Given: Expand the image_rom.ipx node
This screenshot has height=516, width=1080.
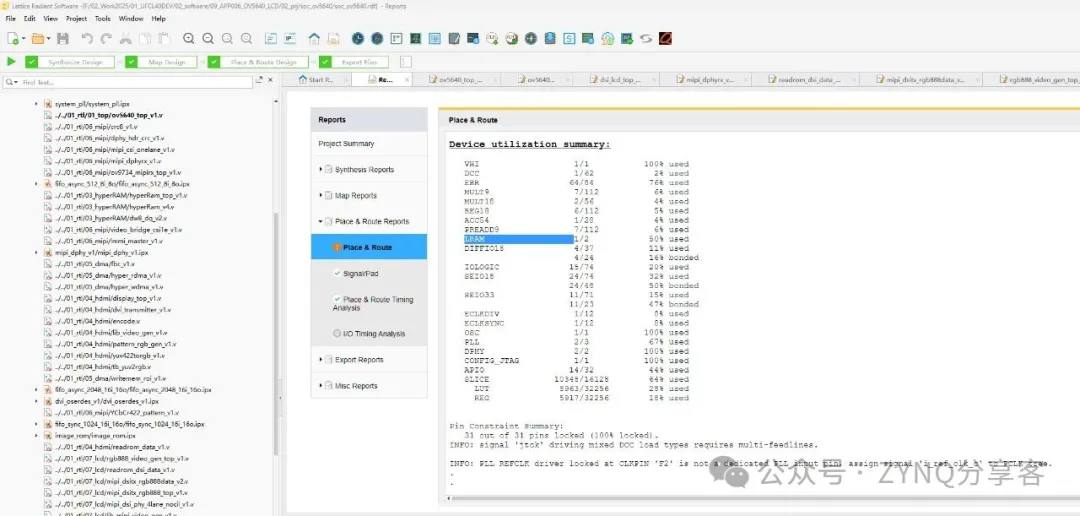Looking at the screenshot, I should point(37,435).
